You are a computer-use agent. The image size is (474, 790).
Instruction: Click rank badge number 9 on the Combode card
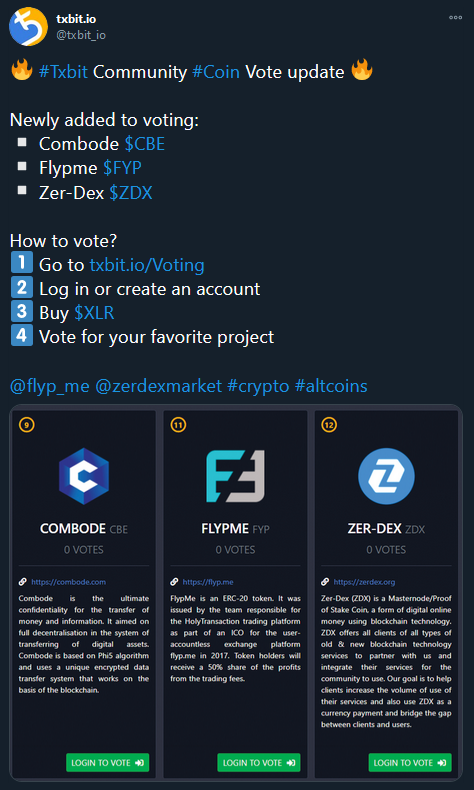click(26, 425)
